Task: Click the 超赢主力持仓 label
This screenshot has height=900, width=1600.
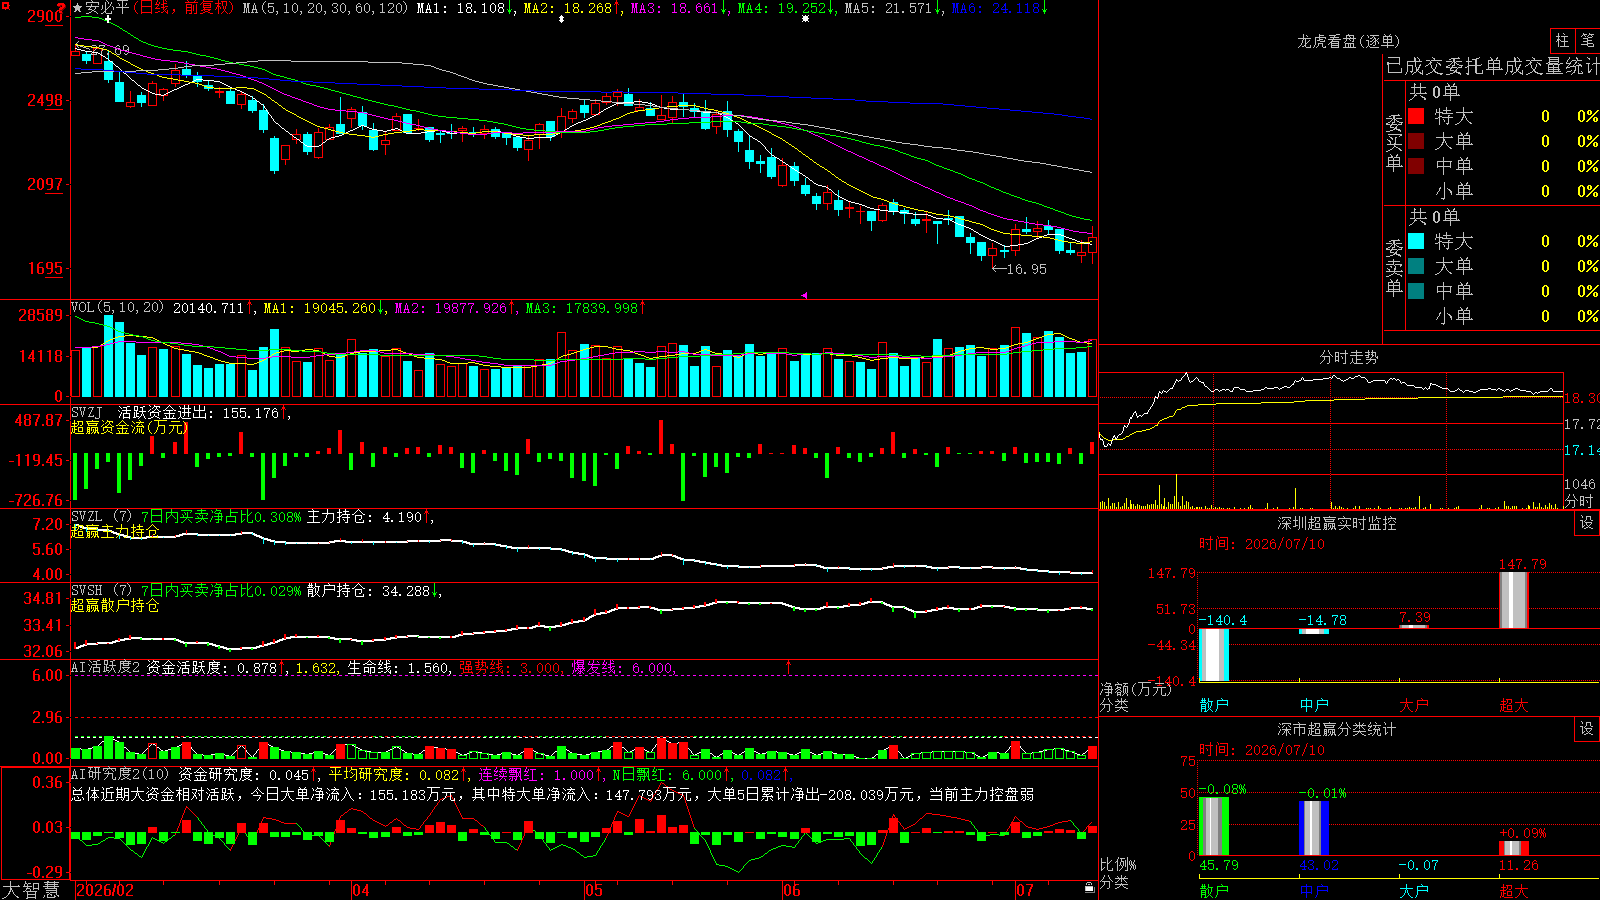Action: click(115, 531)
